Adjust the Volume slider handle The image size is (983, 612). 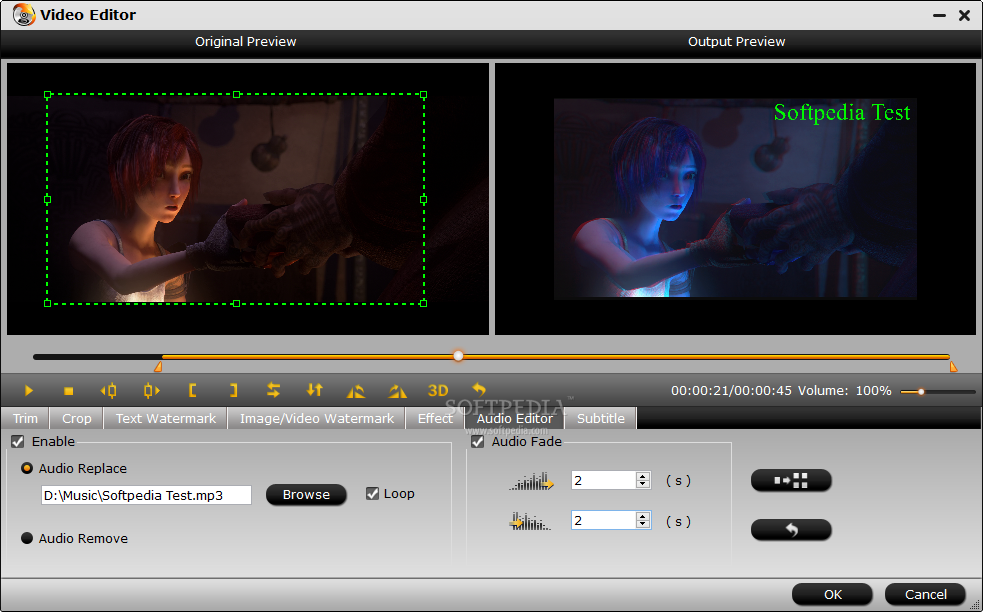tap(921, 392)
